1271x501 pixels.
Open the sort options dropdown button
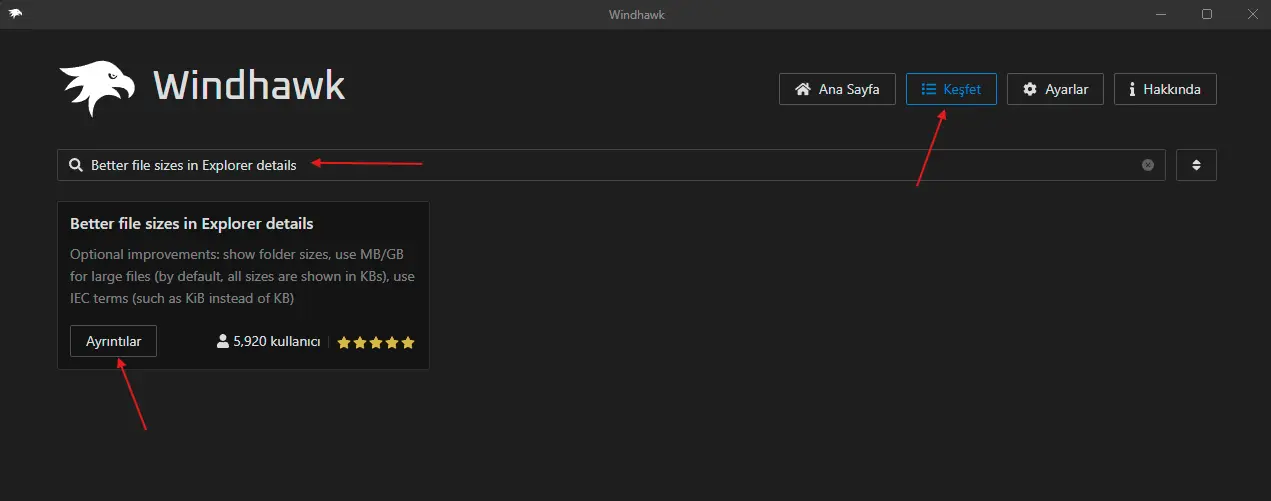pyautogui.click(x=1196, y=165)
